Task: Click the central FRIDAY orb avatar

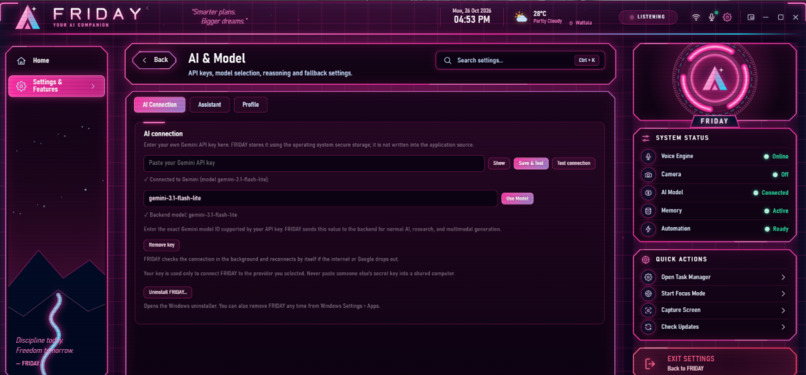Action: tap(714, 79)
